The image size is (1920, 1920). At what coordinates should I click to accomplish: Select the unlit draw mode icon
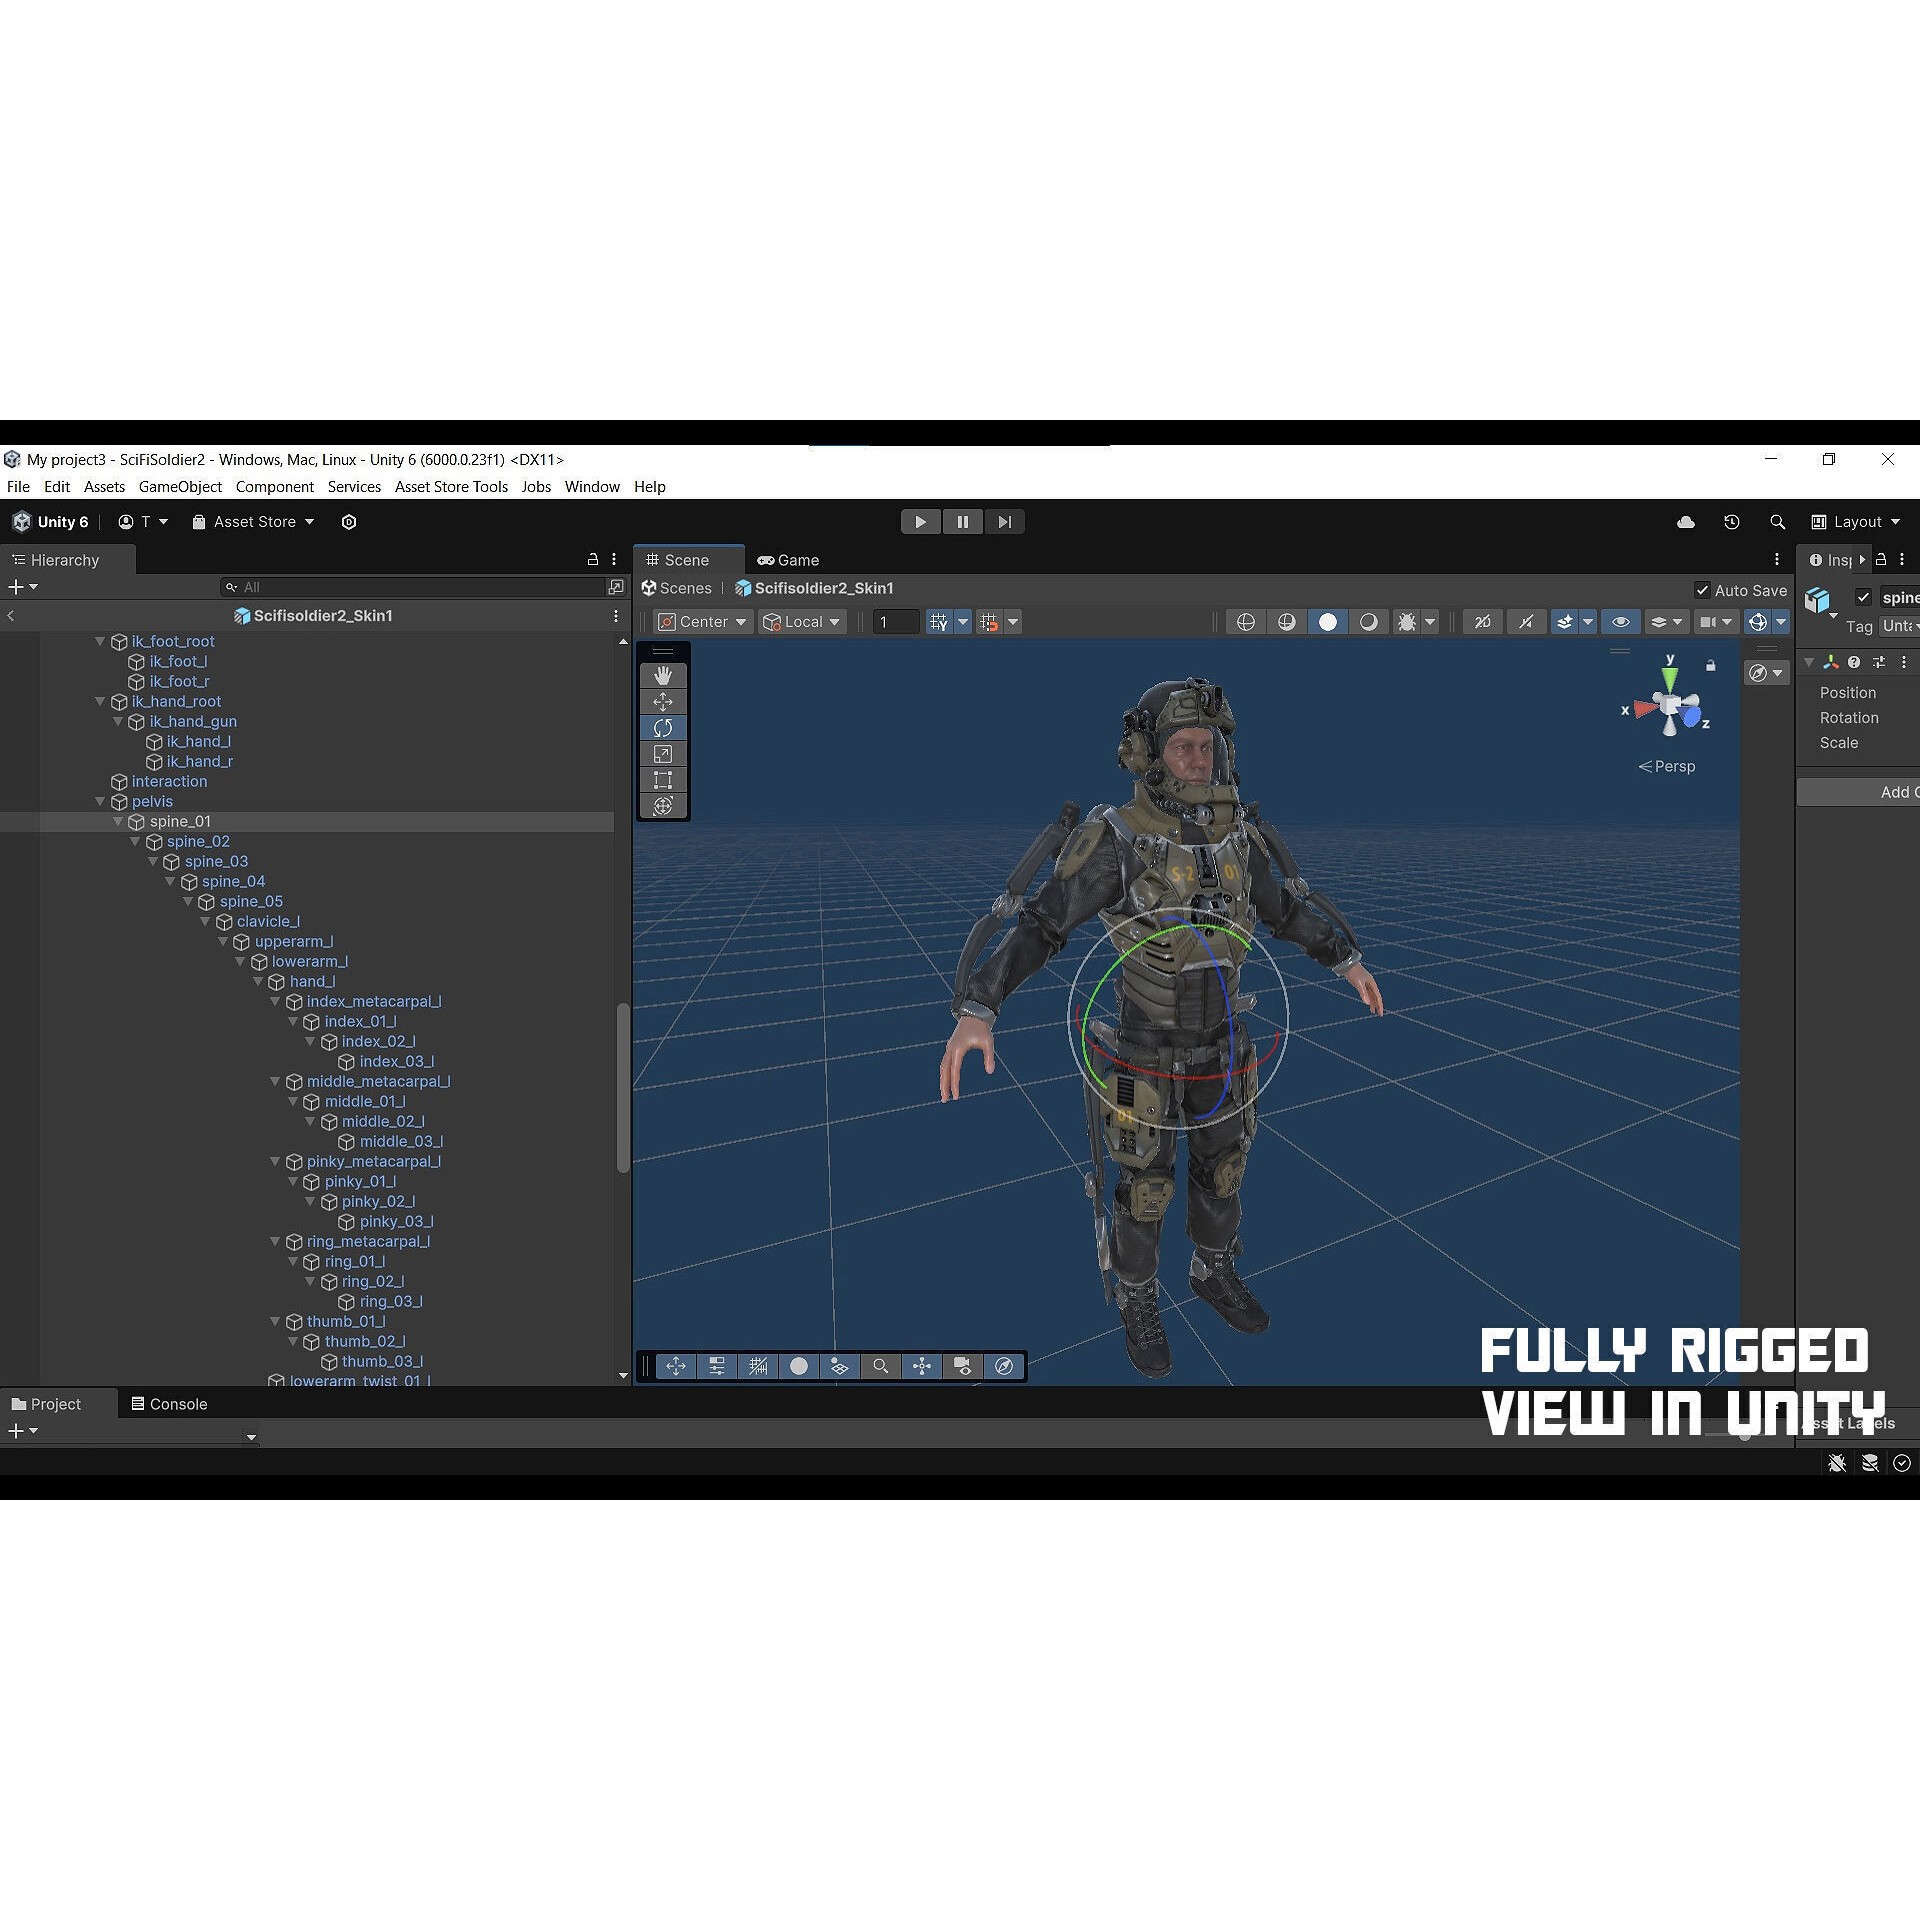1368,622
